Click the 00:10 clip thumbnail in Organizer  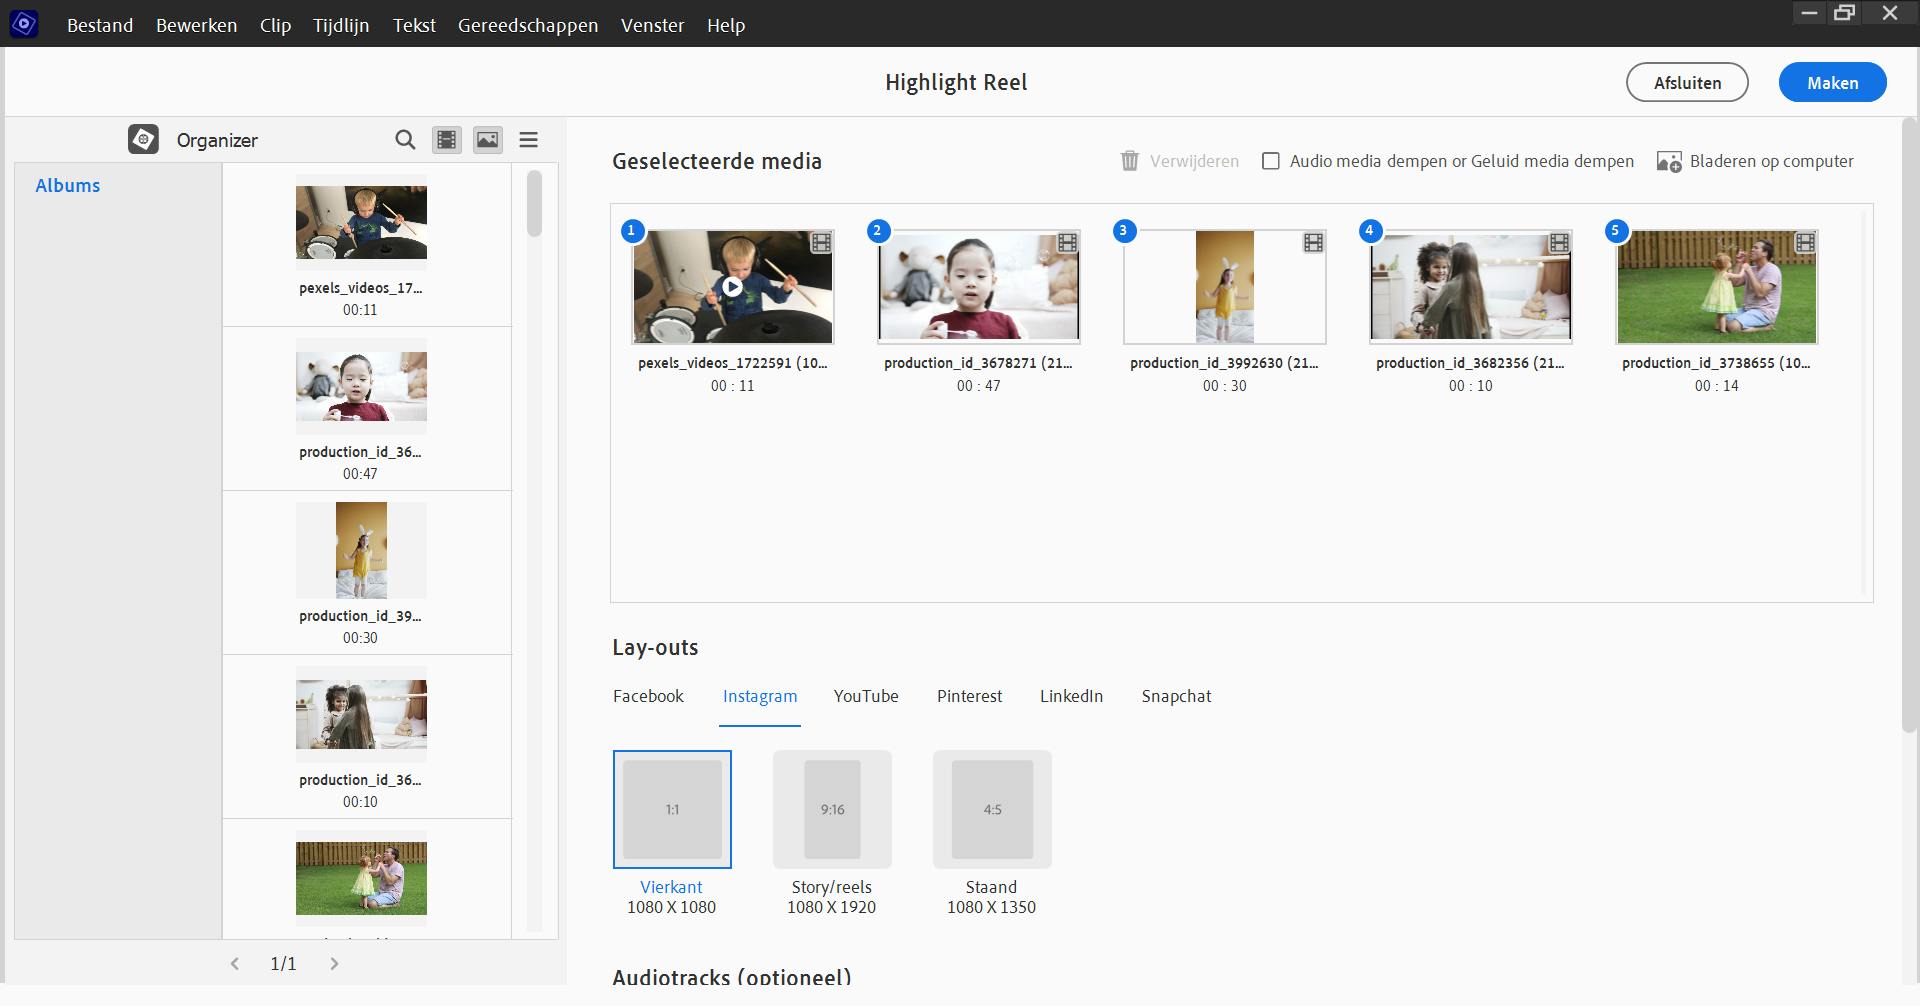(x=361, y=714)
